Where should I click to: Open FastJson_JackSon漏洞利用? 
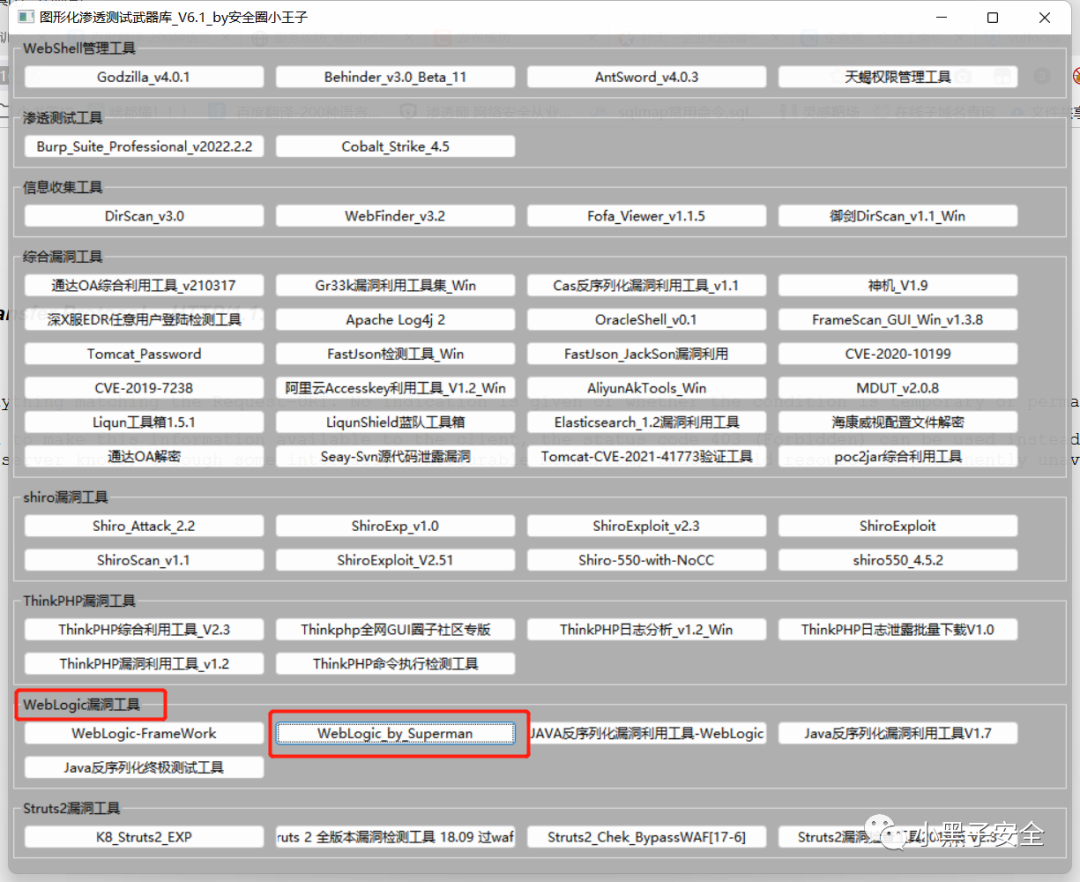pos(647,354)
